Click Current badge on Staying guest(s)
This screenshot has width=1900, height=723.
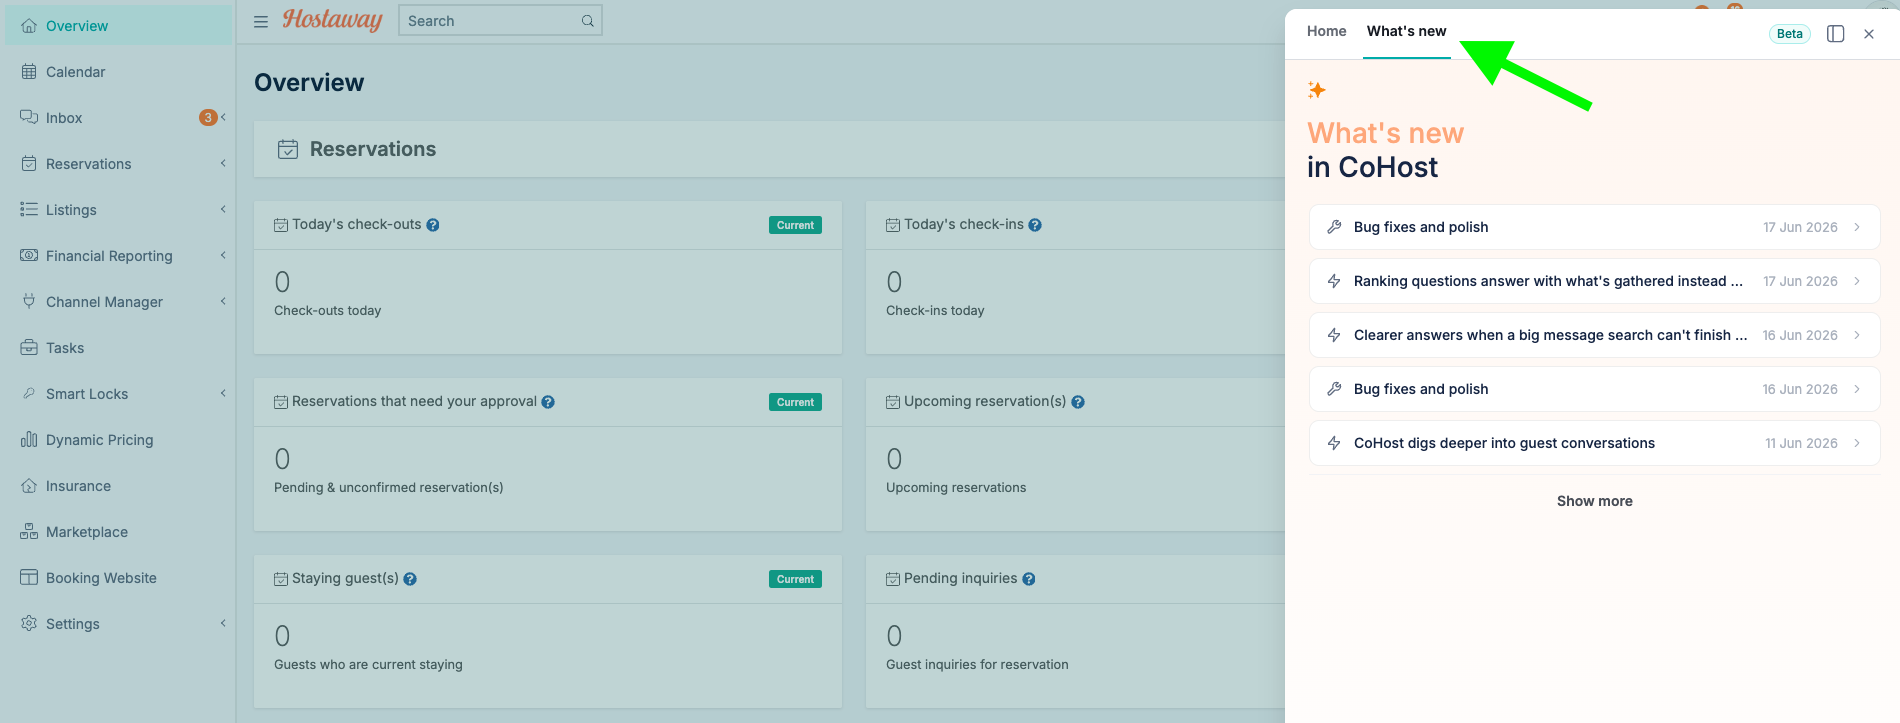[795, 579]
